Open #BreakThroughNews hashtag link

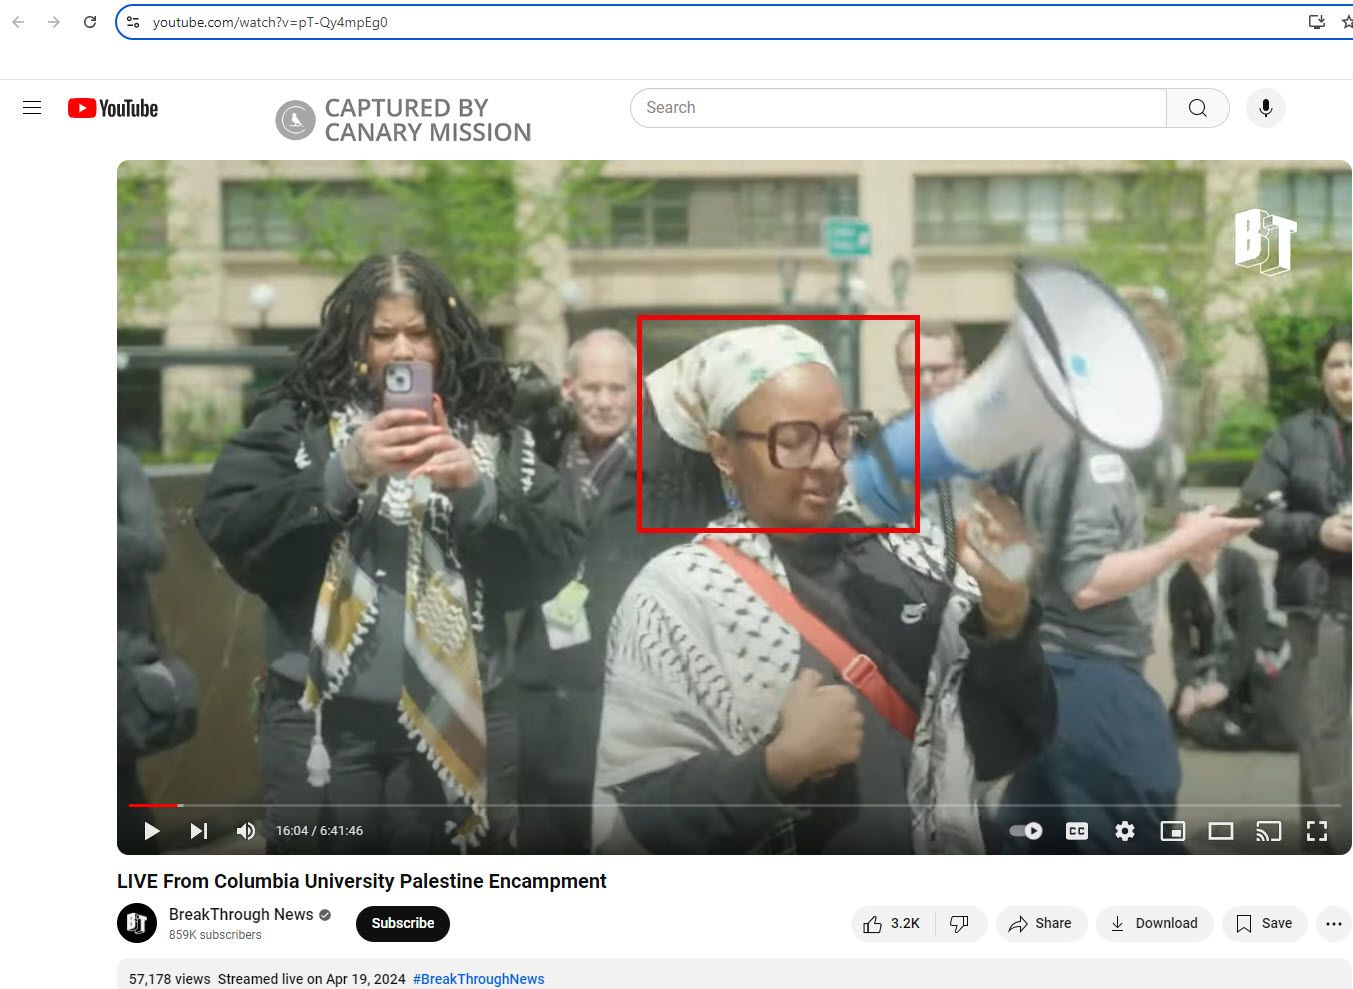[x=478, y=979]
